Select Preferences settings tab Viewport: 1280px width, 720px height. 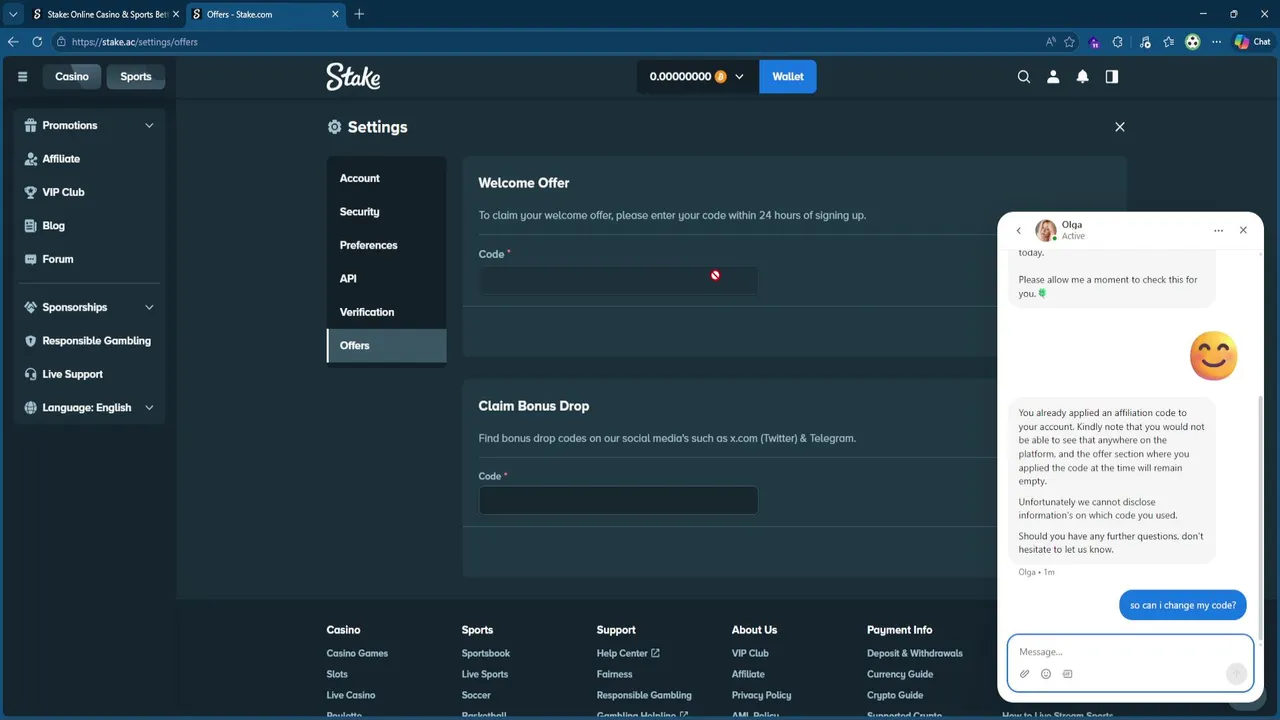(387, 245)
